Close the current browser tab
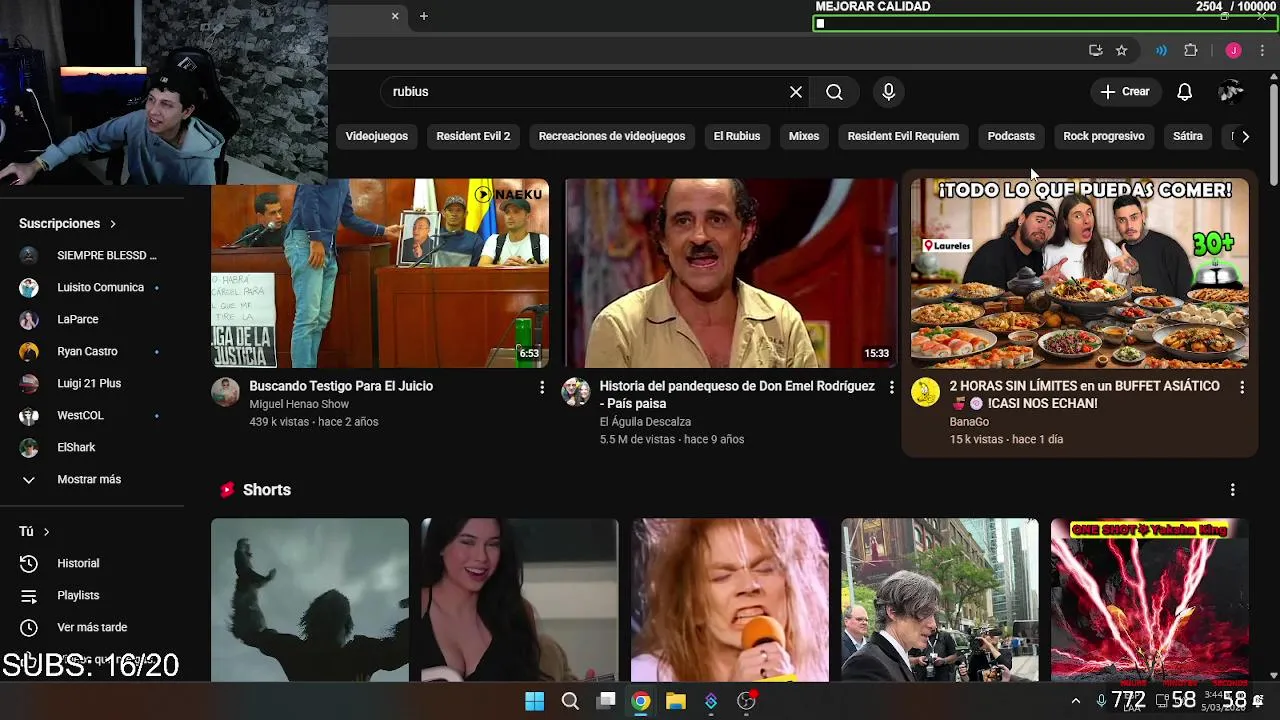Image resolution: width=1280 pixels, height=720 pixels. coord(395,16)
